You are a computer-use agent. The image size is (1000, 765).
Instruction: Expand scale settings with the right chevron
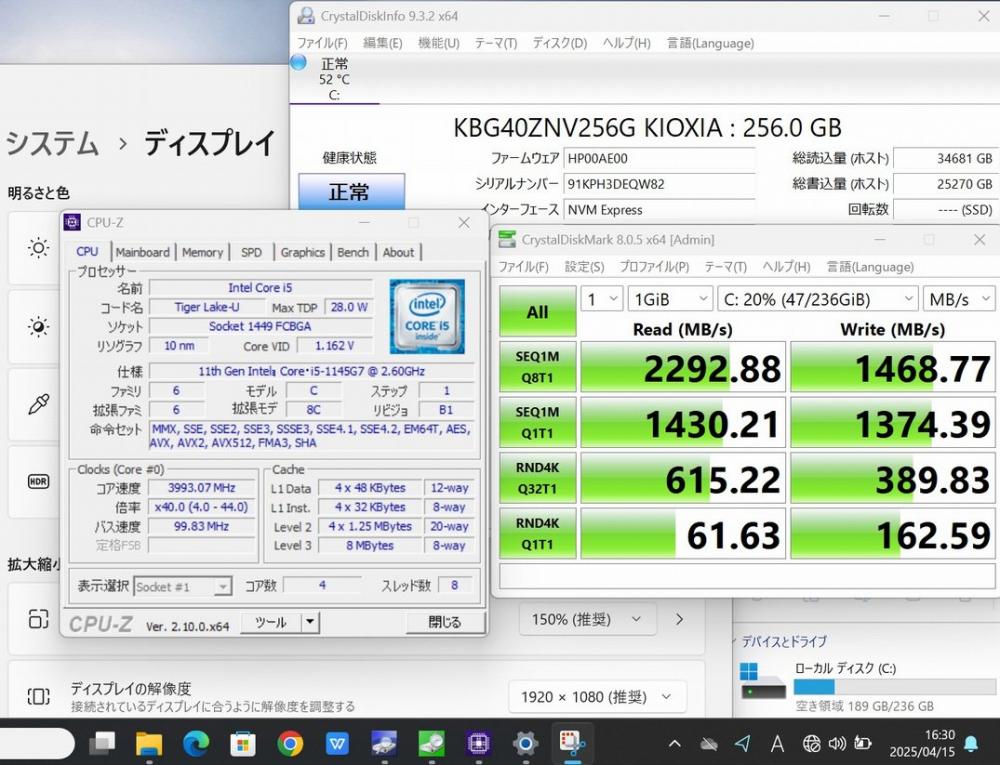point(680,619)
